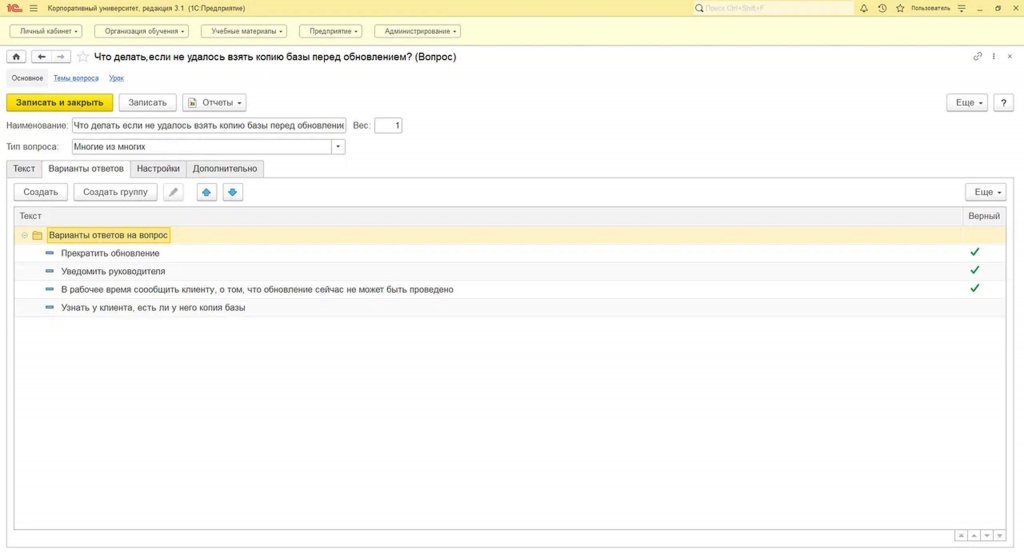Image resolution: width=1024 pixels, height=554 pixels.
Task: Open top 'Еще' menu
Action: (967, 103)
